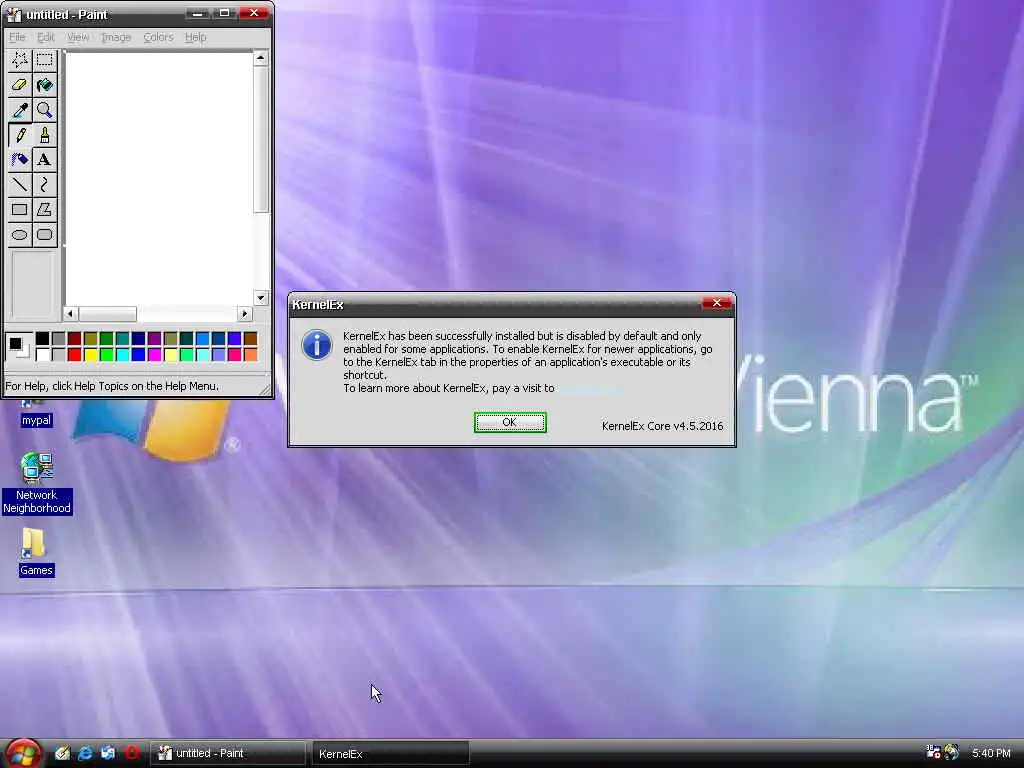Select the Rounded Rectangle shape tool

44,234
